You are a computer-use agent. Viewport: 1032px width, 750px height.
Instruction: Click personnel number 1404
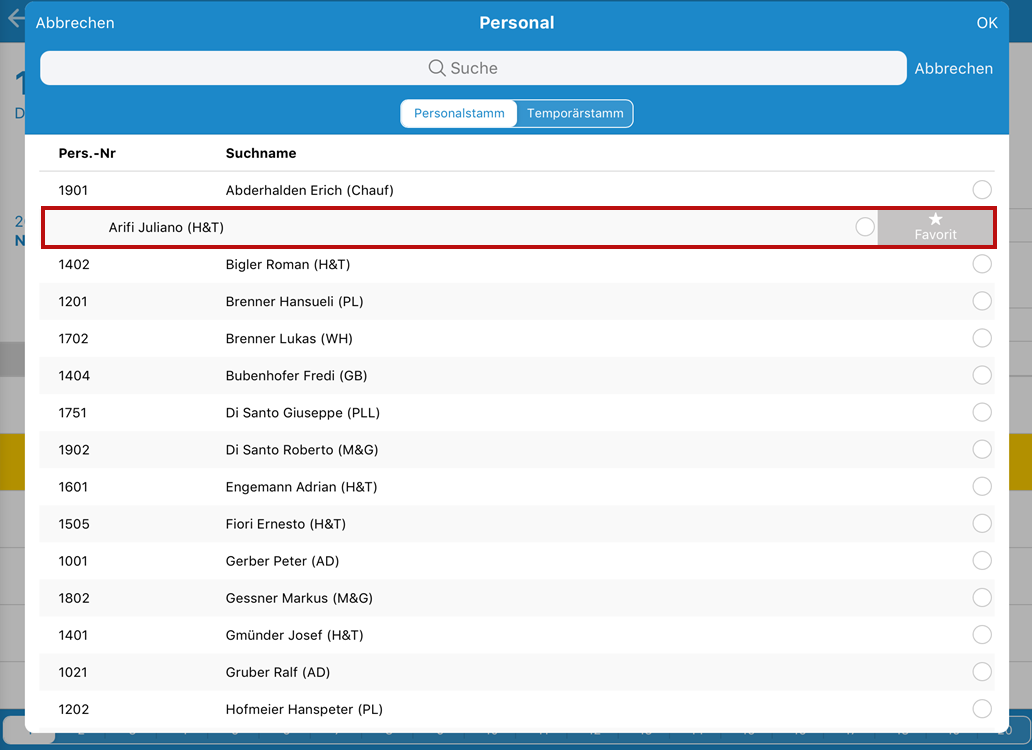(x=74, y=376)
